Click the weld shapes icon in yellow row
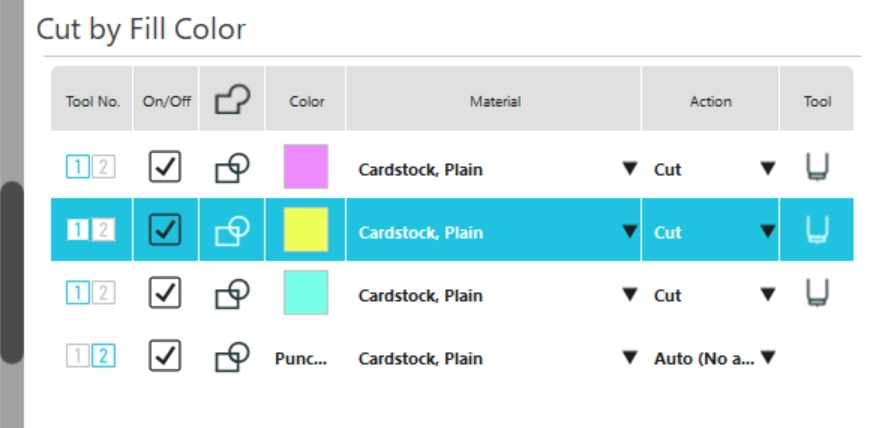 click(232, 231)
